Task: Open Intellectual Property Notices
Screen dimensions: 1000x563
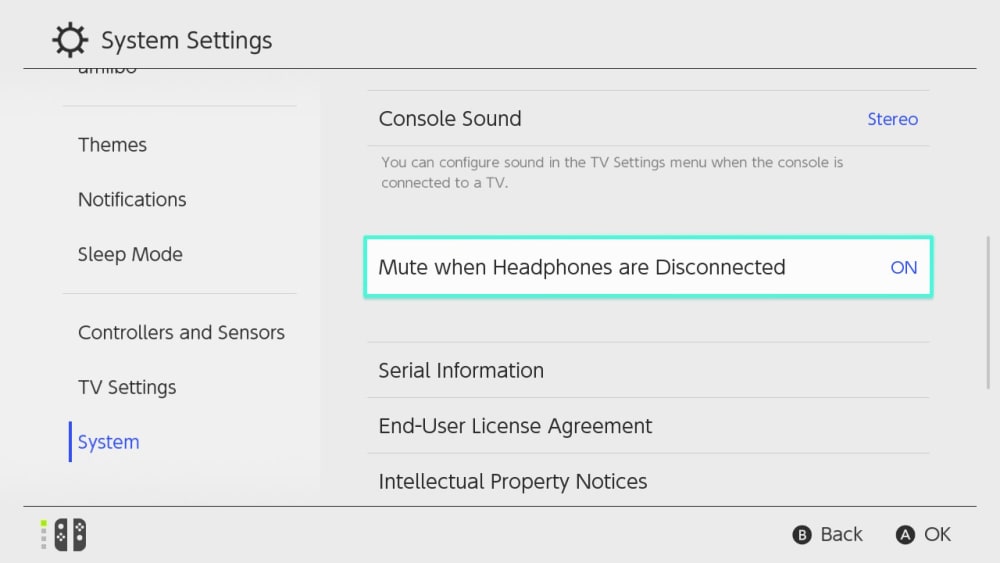Action: pyautogui.click(x=512, y=481)
